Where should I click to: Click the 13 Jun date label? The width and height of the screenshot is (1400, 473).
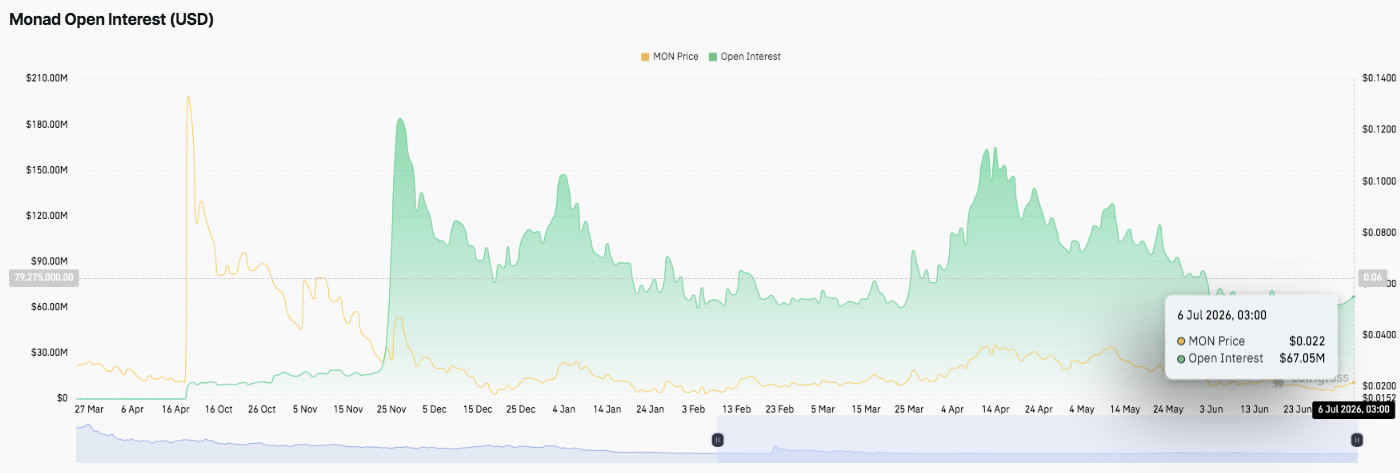[x=1254, y=409]
